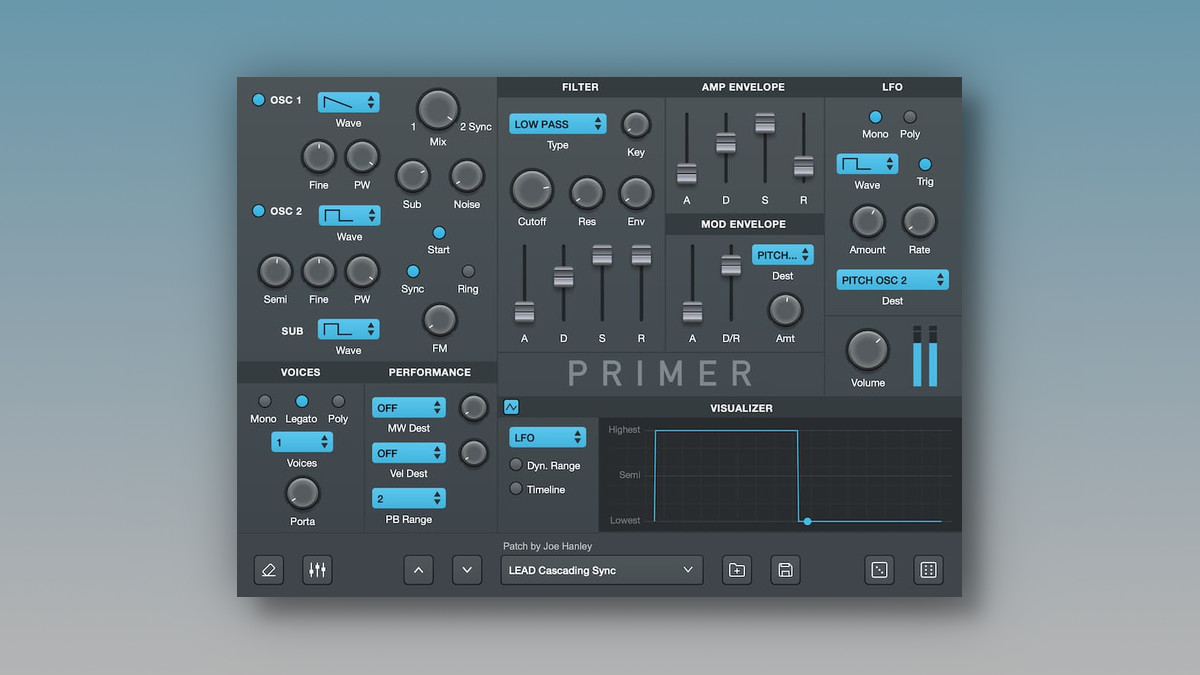Screen dimensions: 1200x675
Task: Open the OSC 2 Wave dropdown
Action: pos(349,215)
